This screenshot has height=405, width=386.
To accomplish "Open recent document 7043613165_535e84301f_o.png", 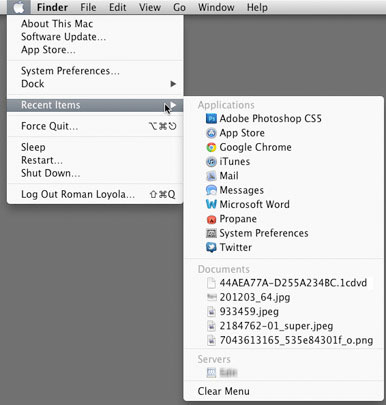I will [284, 340].
